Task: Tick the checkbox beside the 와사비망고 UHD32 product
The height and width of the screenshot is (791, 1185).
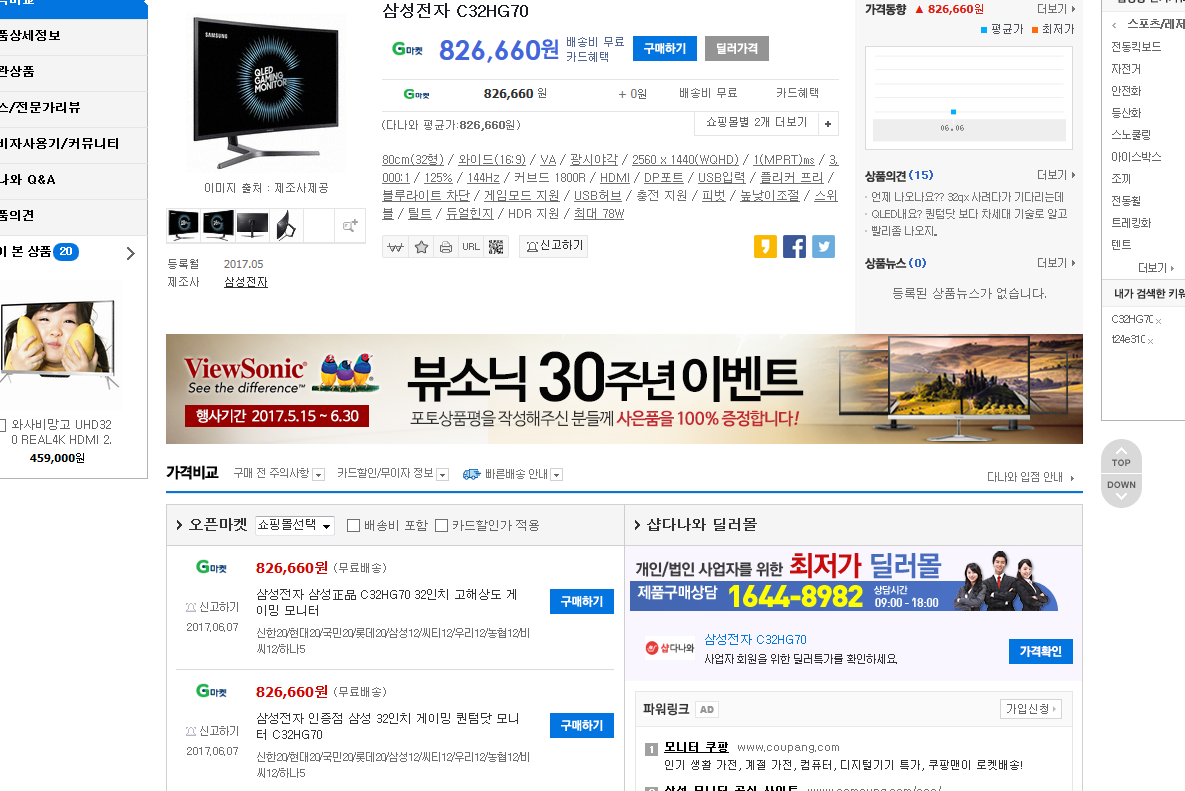Action: point(3,425)
